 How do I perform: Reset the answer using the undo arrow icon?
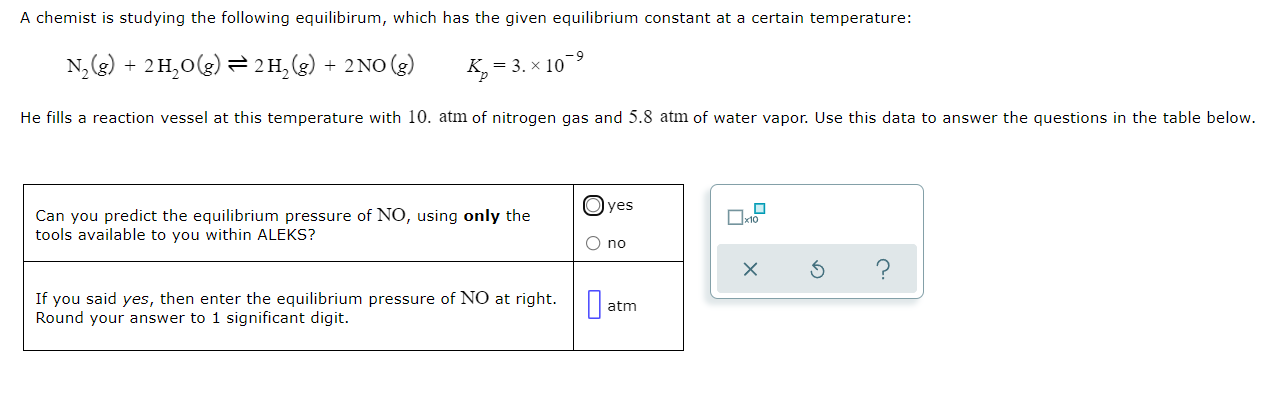817,270
